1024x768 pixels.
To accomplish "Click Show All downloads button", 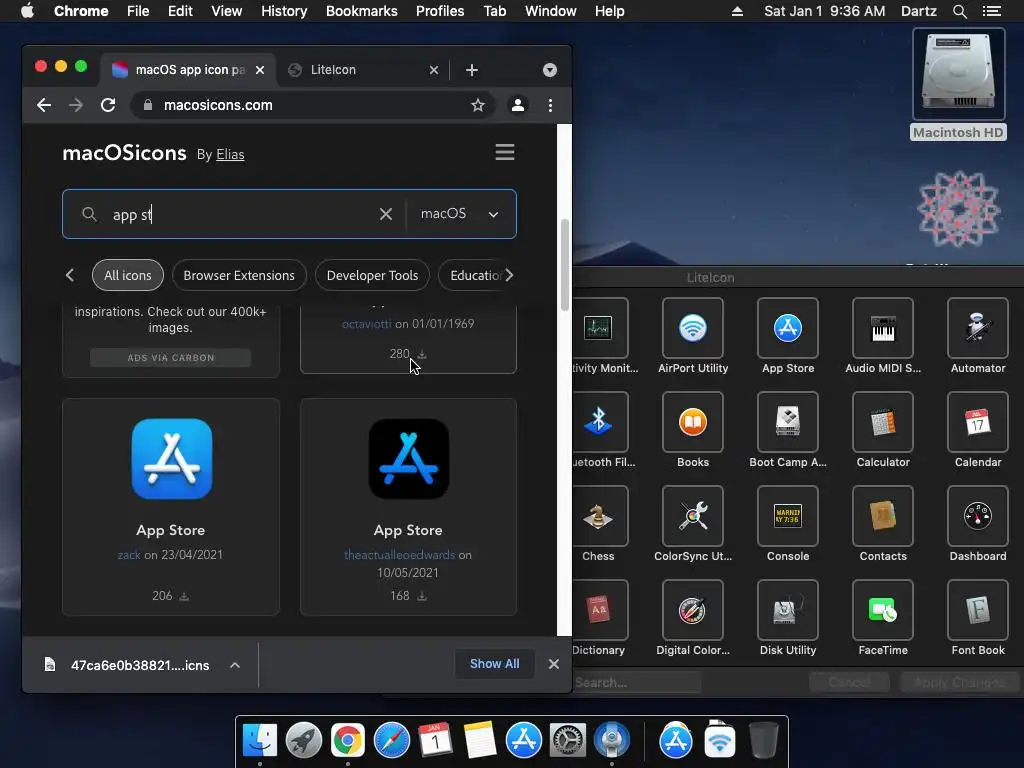I will click(x=494, y=664).
